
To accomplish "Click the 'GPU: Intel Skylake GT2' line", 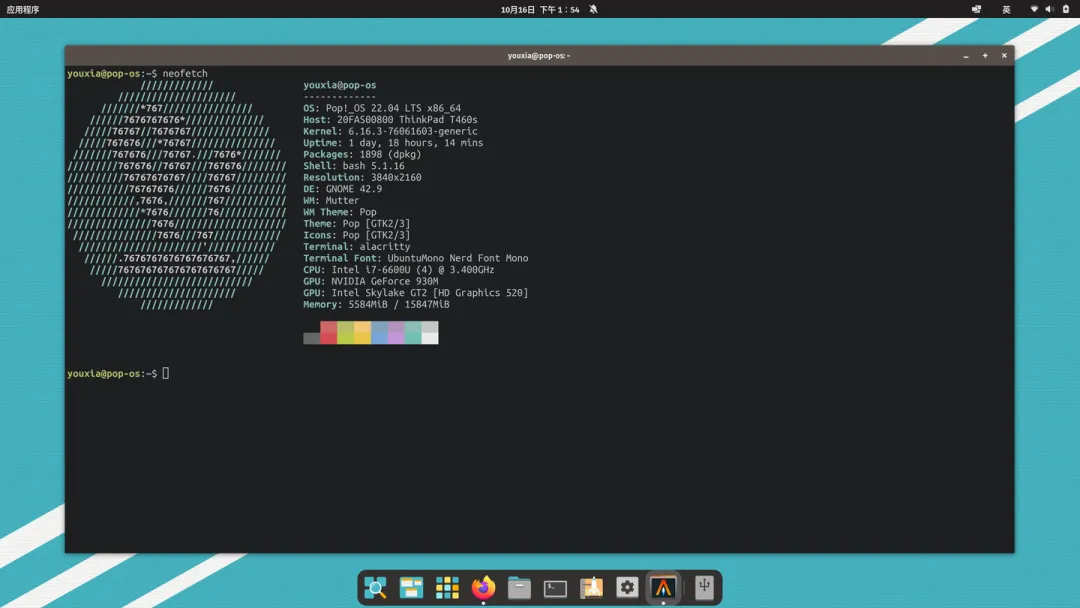I will (x=416, y=293).
